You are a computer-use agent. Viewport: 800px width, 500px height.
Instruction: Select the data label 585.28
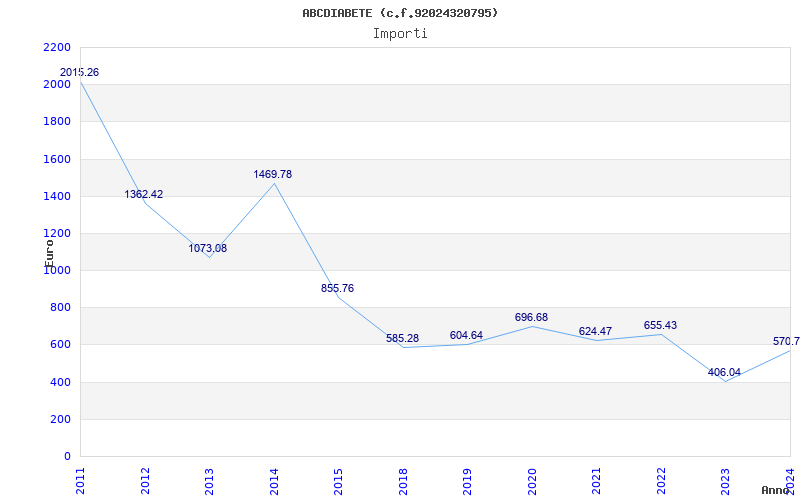[402, 339]
